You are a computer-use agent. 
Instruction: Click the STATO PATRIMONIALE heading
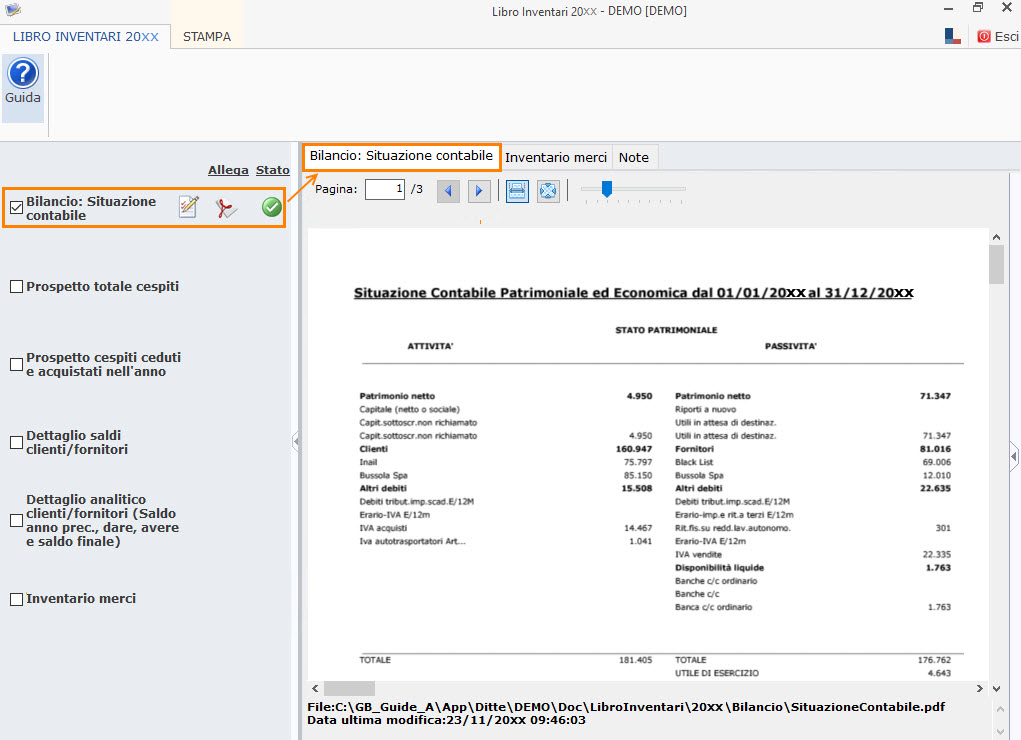tap(666, 330)
